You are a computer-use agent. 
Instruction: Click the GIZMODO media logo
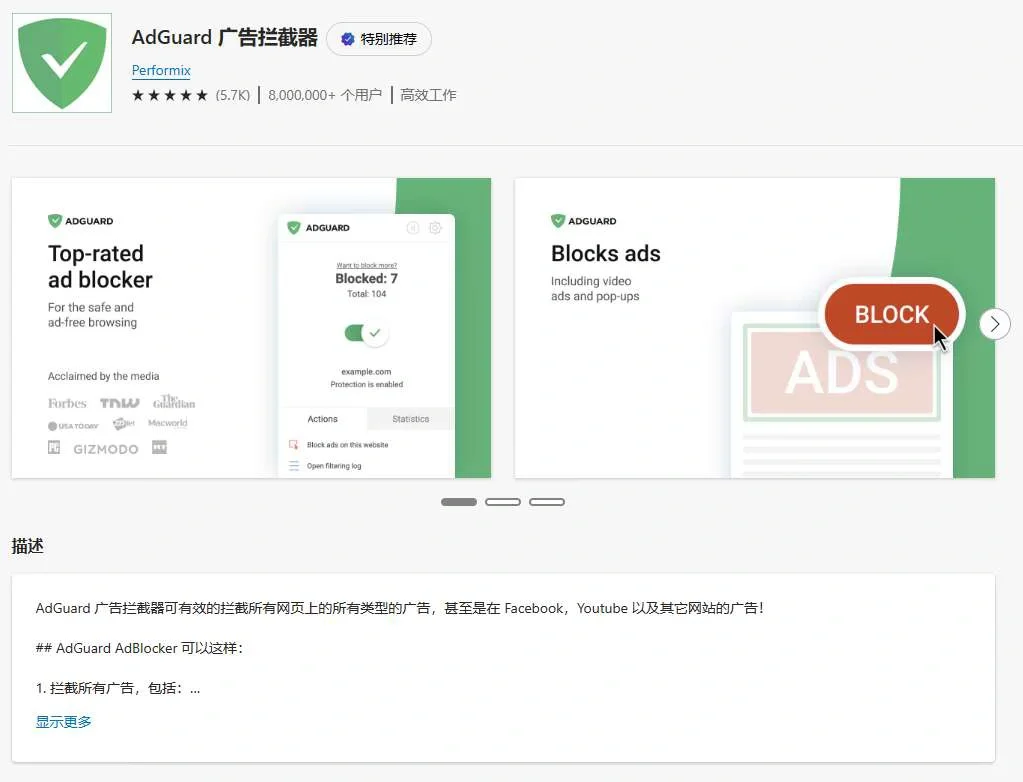(x=106, y=449)
